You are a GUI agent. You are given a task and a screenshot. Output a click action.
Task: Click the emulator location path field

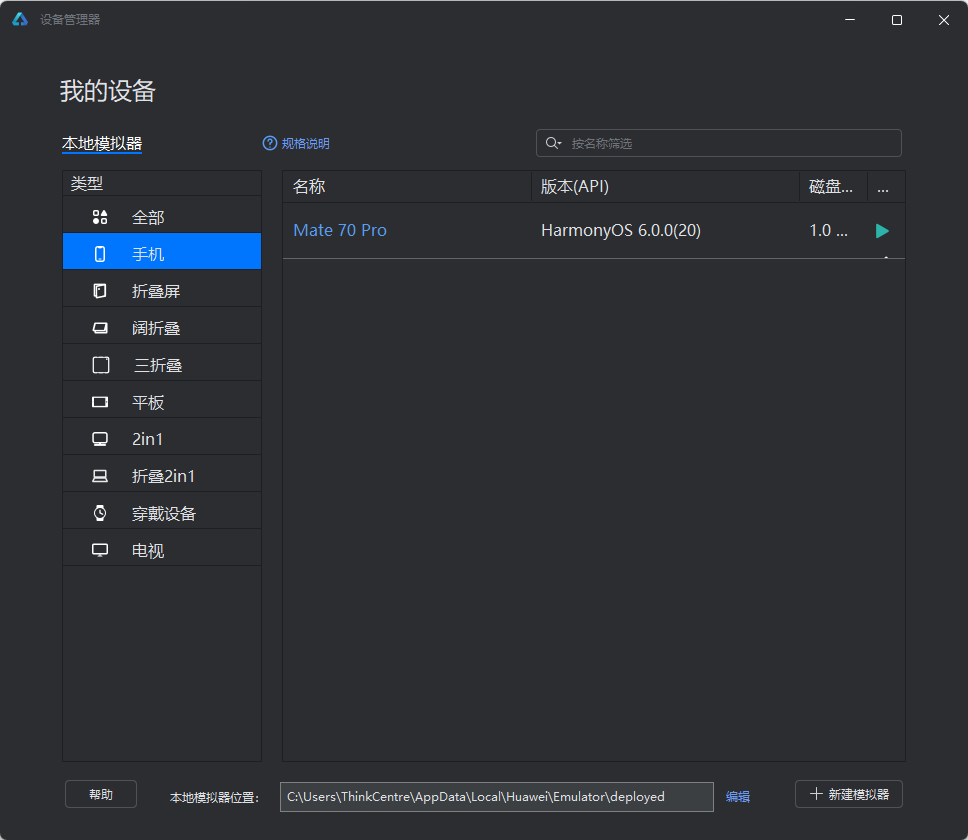496,797
